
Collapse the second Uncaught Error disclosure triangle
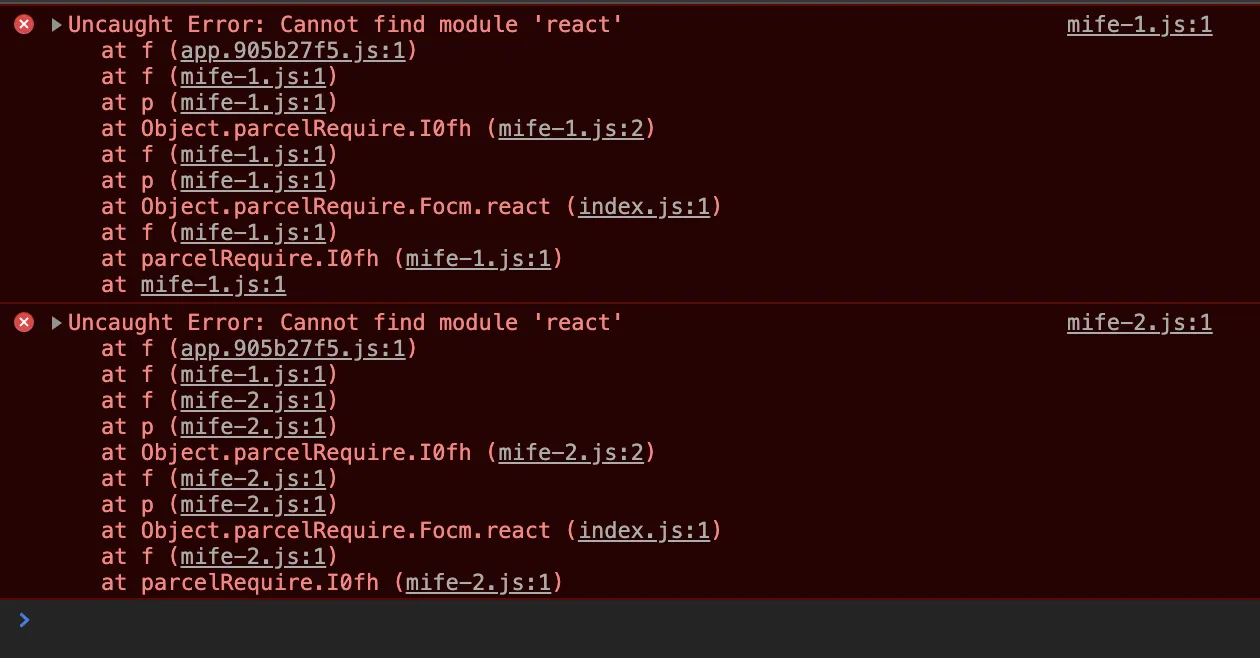click(57, 322)
